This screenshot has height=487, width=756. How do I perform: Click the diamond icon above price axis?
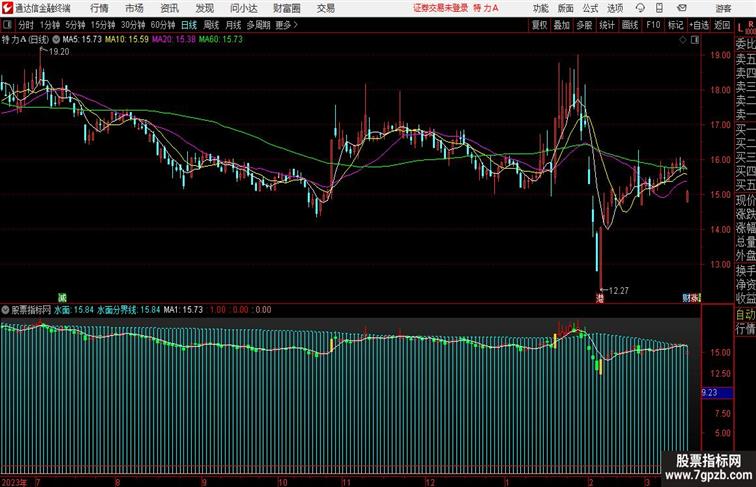(x=683, y=40)
